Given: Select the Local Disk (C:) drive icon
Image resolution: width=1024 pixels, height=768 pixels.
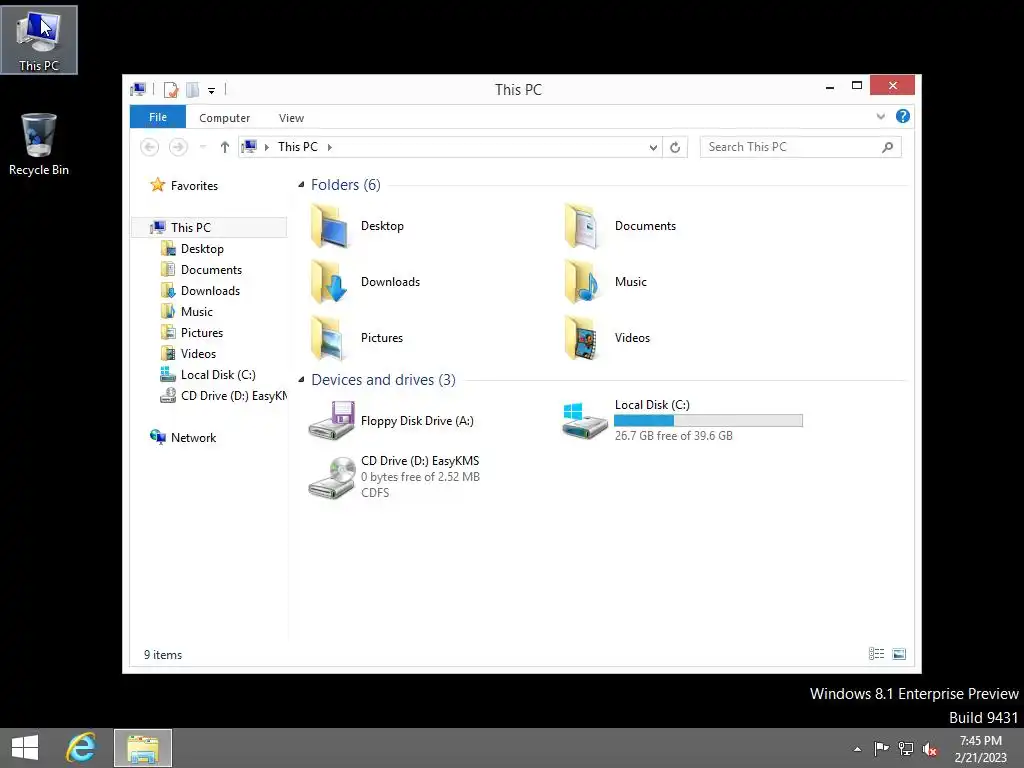Looking at the screenshot, I should click(x=584, y=421).
